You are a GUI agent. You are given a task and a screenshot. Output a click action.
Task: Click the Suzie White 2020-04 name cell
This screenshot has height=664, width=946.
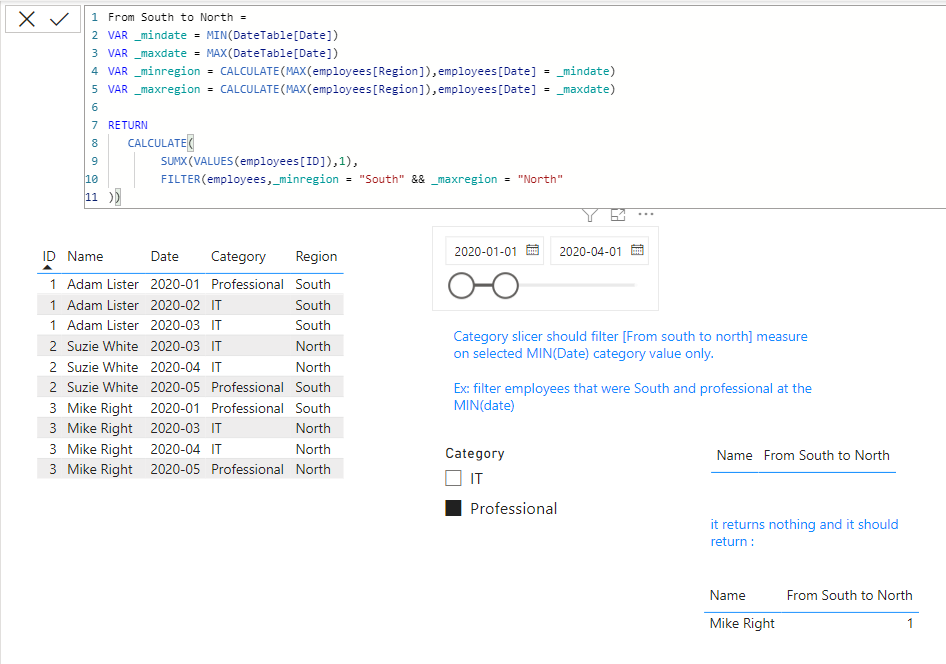[103, 367]
